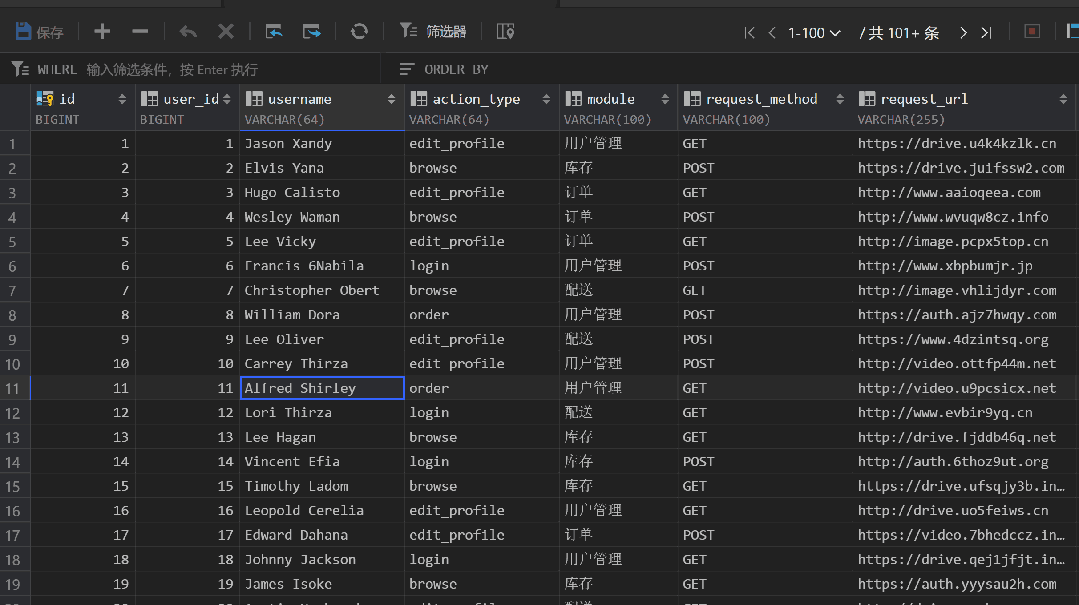This screenshot has height=605, width=1079.
Task: Click the order action cell for William Dora
Action: coord(482,315)
